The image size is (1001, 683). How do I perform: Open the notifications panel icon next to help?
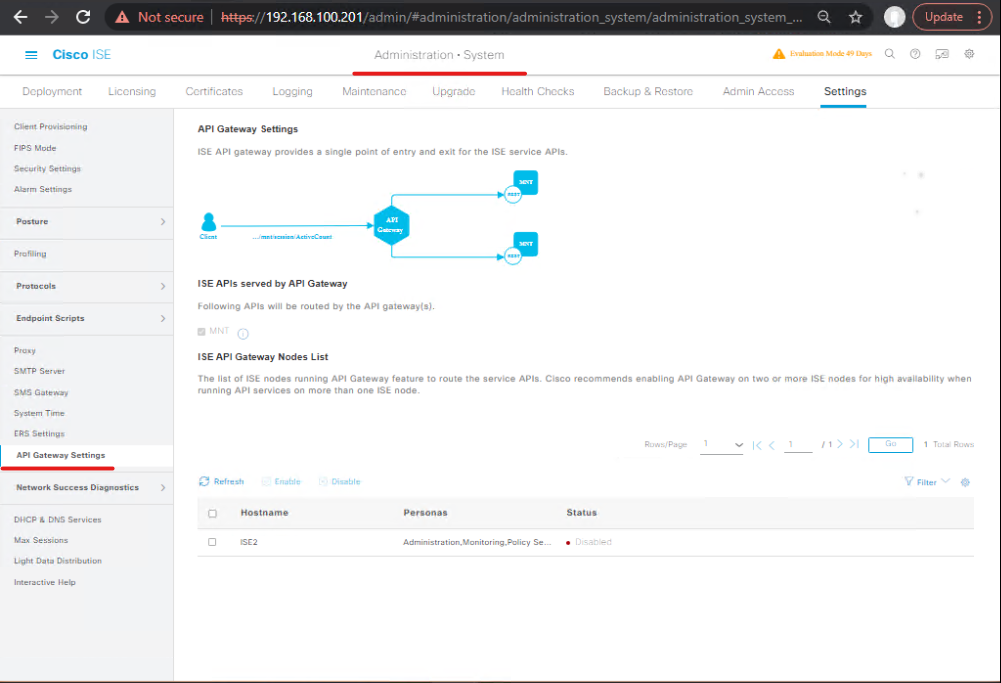(x=942, y=54)
